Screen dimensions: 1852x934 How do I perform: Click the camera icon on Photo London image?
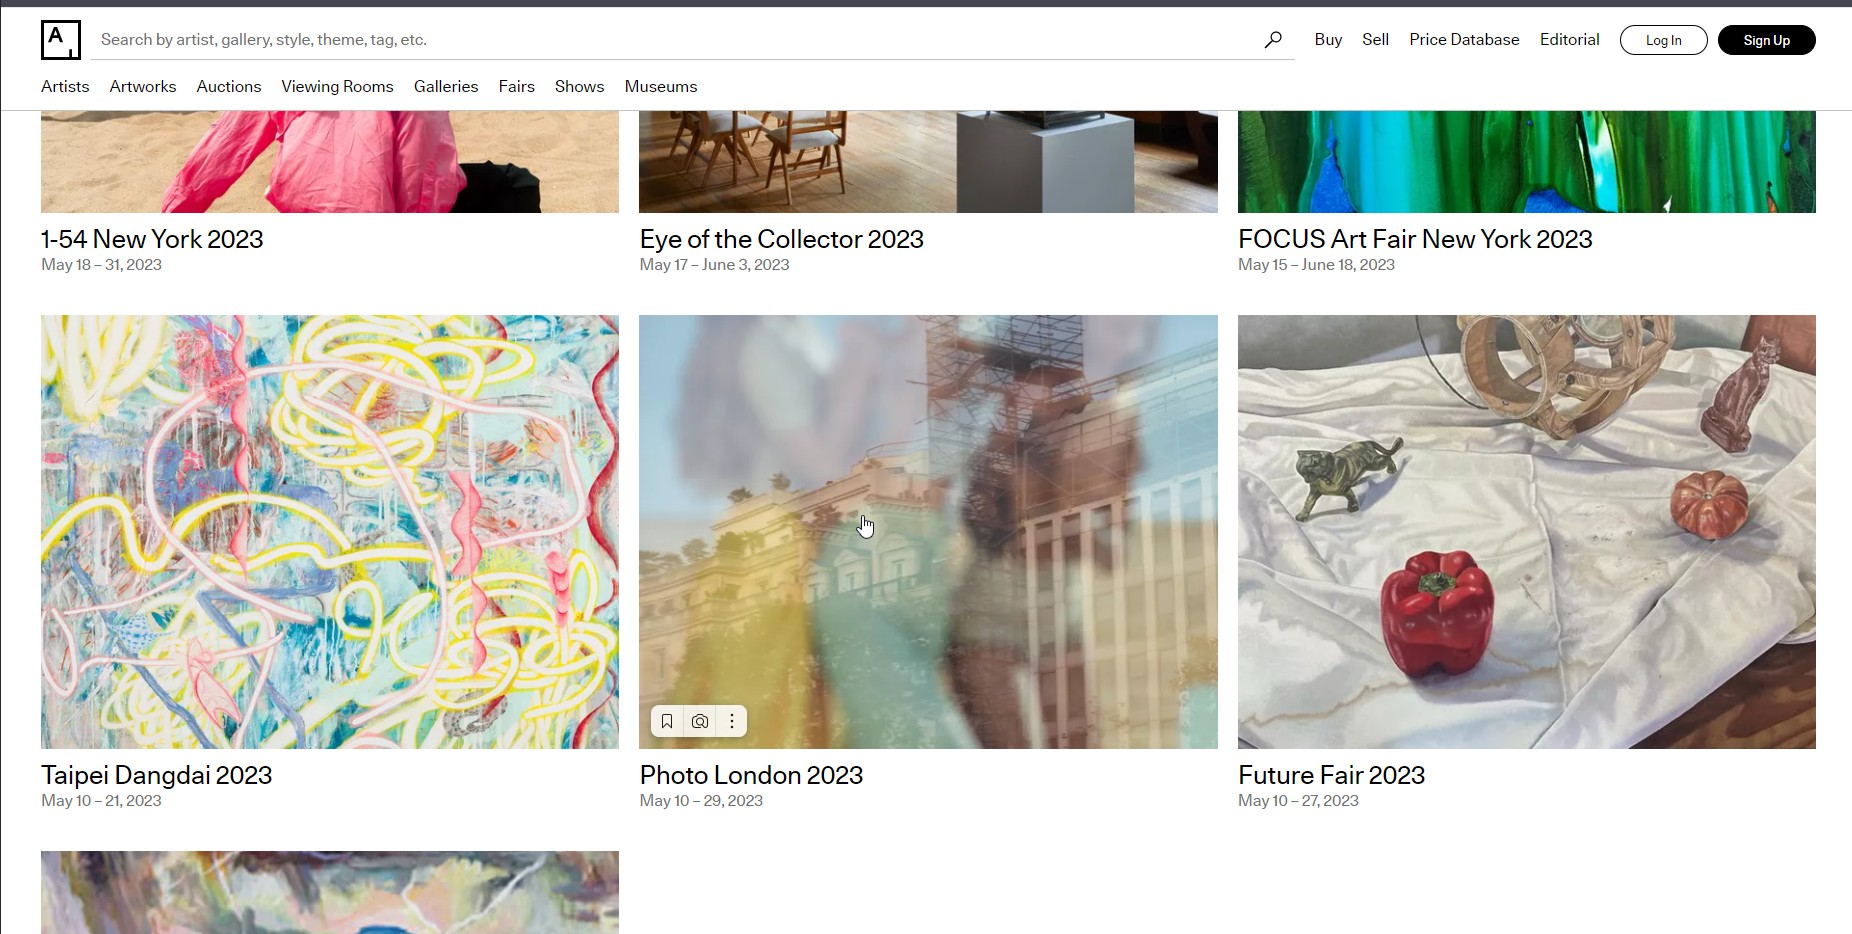pyautogui.click(x=700, y=721)
